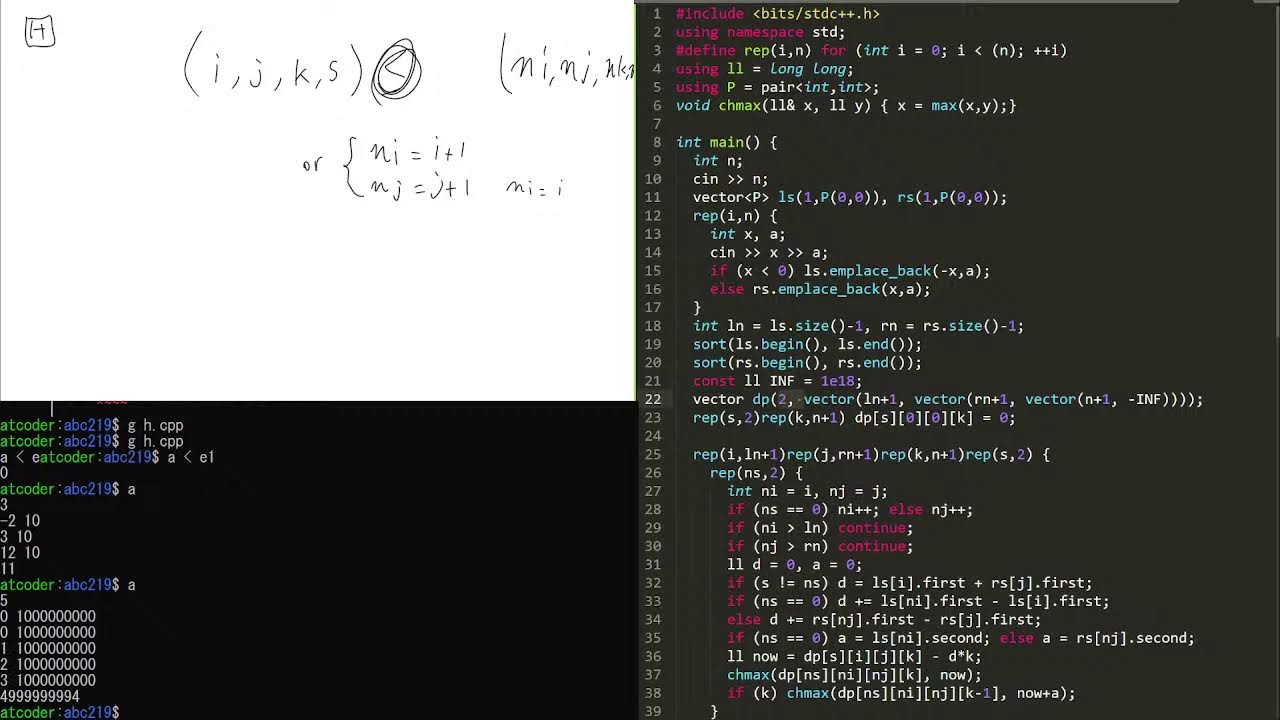The height and width of the screenshot is (720, 1280).
Task: Click the 'if (nj > rn) continue;' line
Action: click(820, 545)
